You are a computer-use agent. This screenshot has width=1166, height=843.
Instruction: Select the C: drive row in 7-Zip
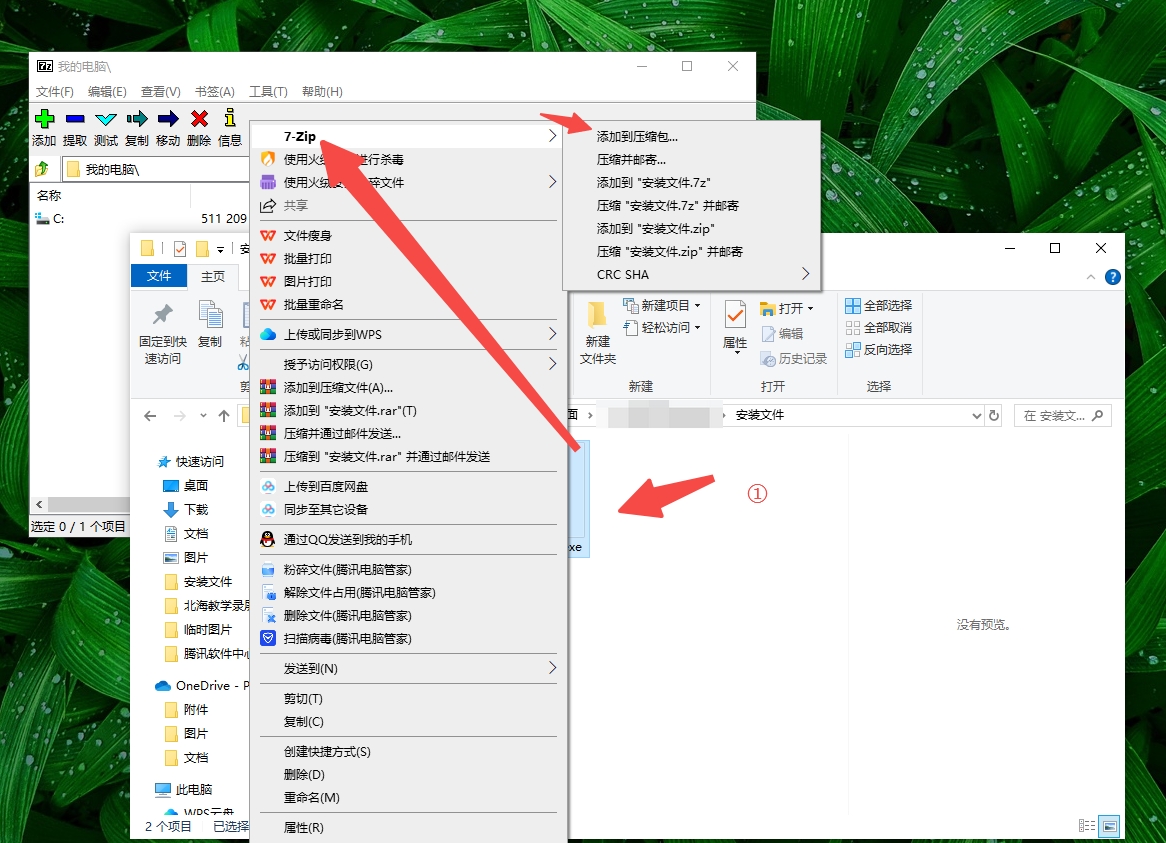(141, 219)
